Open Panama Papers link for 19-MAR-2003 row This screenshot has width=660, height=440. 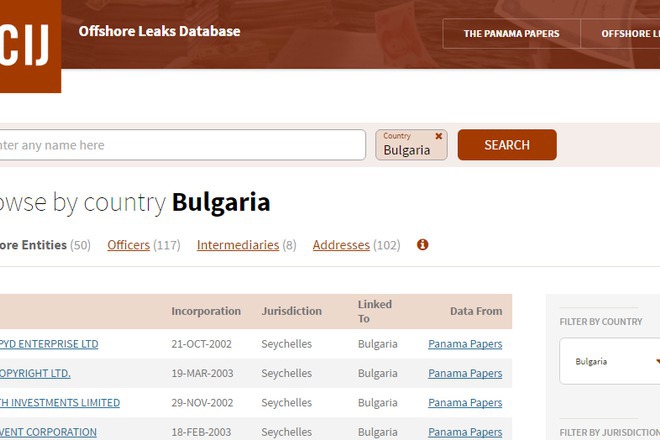(x=465, y=373)
